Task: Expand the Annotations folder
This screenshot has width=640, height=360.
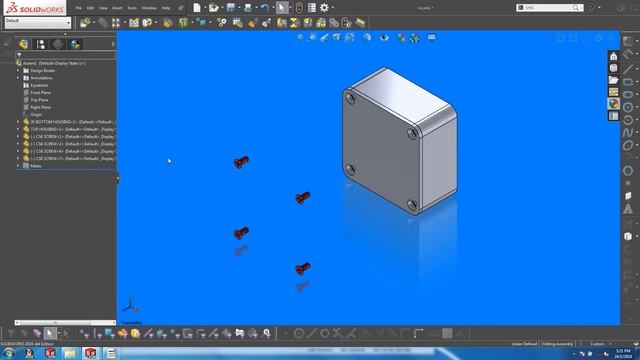Action: [18, 78]
